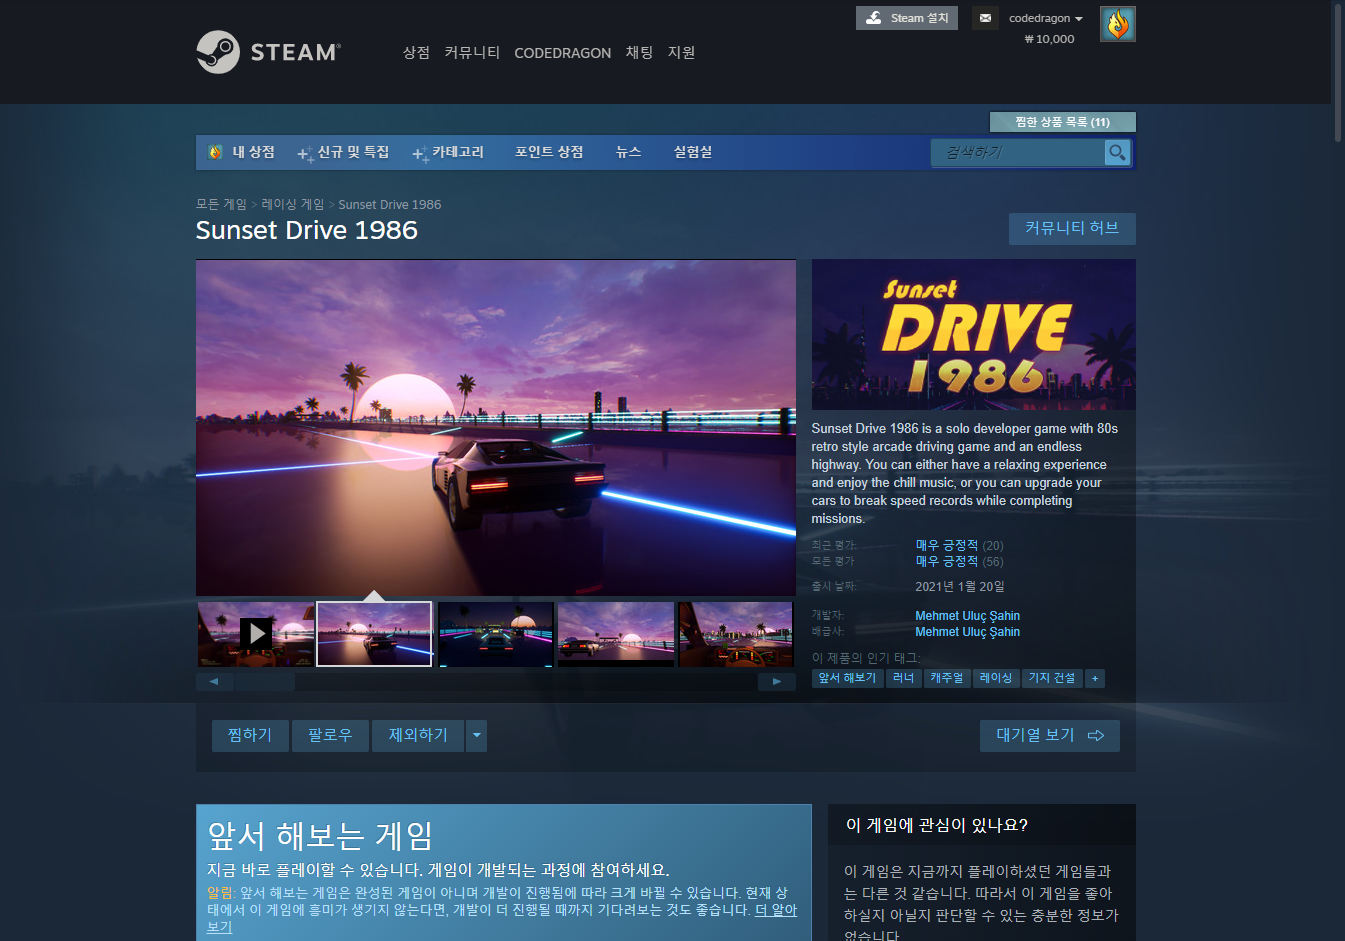Click the Steam 설치 install button
Screen dimensions: 1345x941
point(907,18)
